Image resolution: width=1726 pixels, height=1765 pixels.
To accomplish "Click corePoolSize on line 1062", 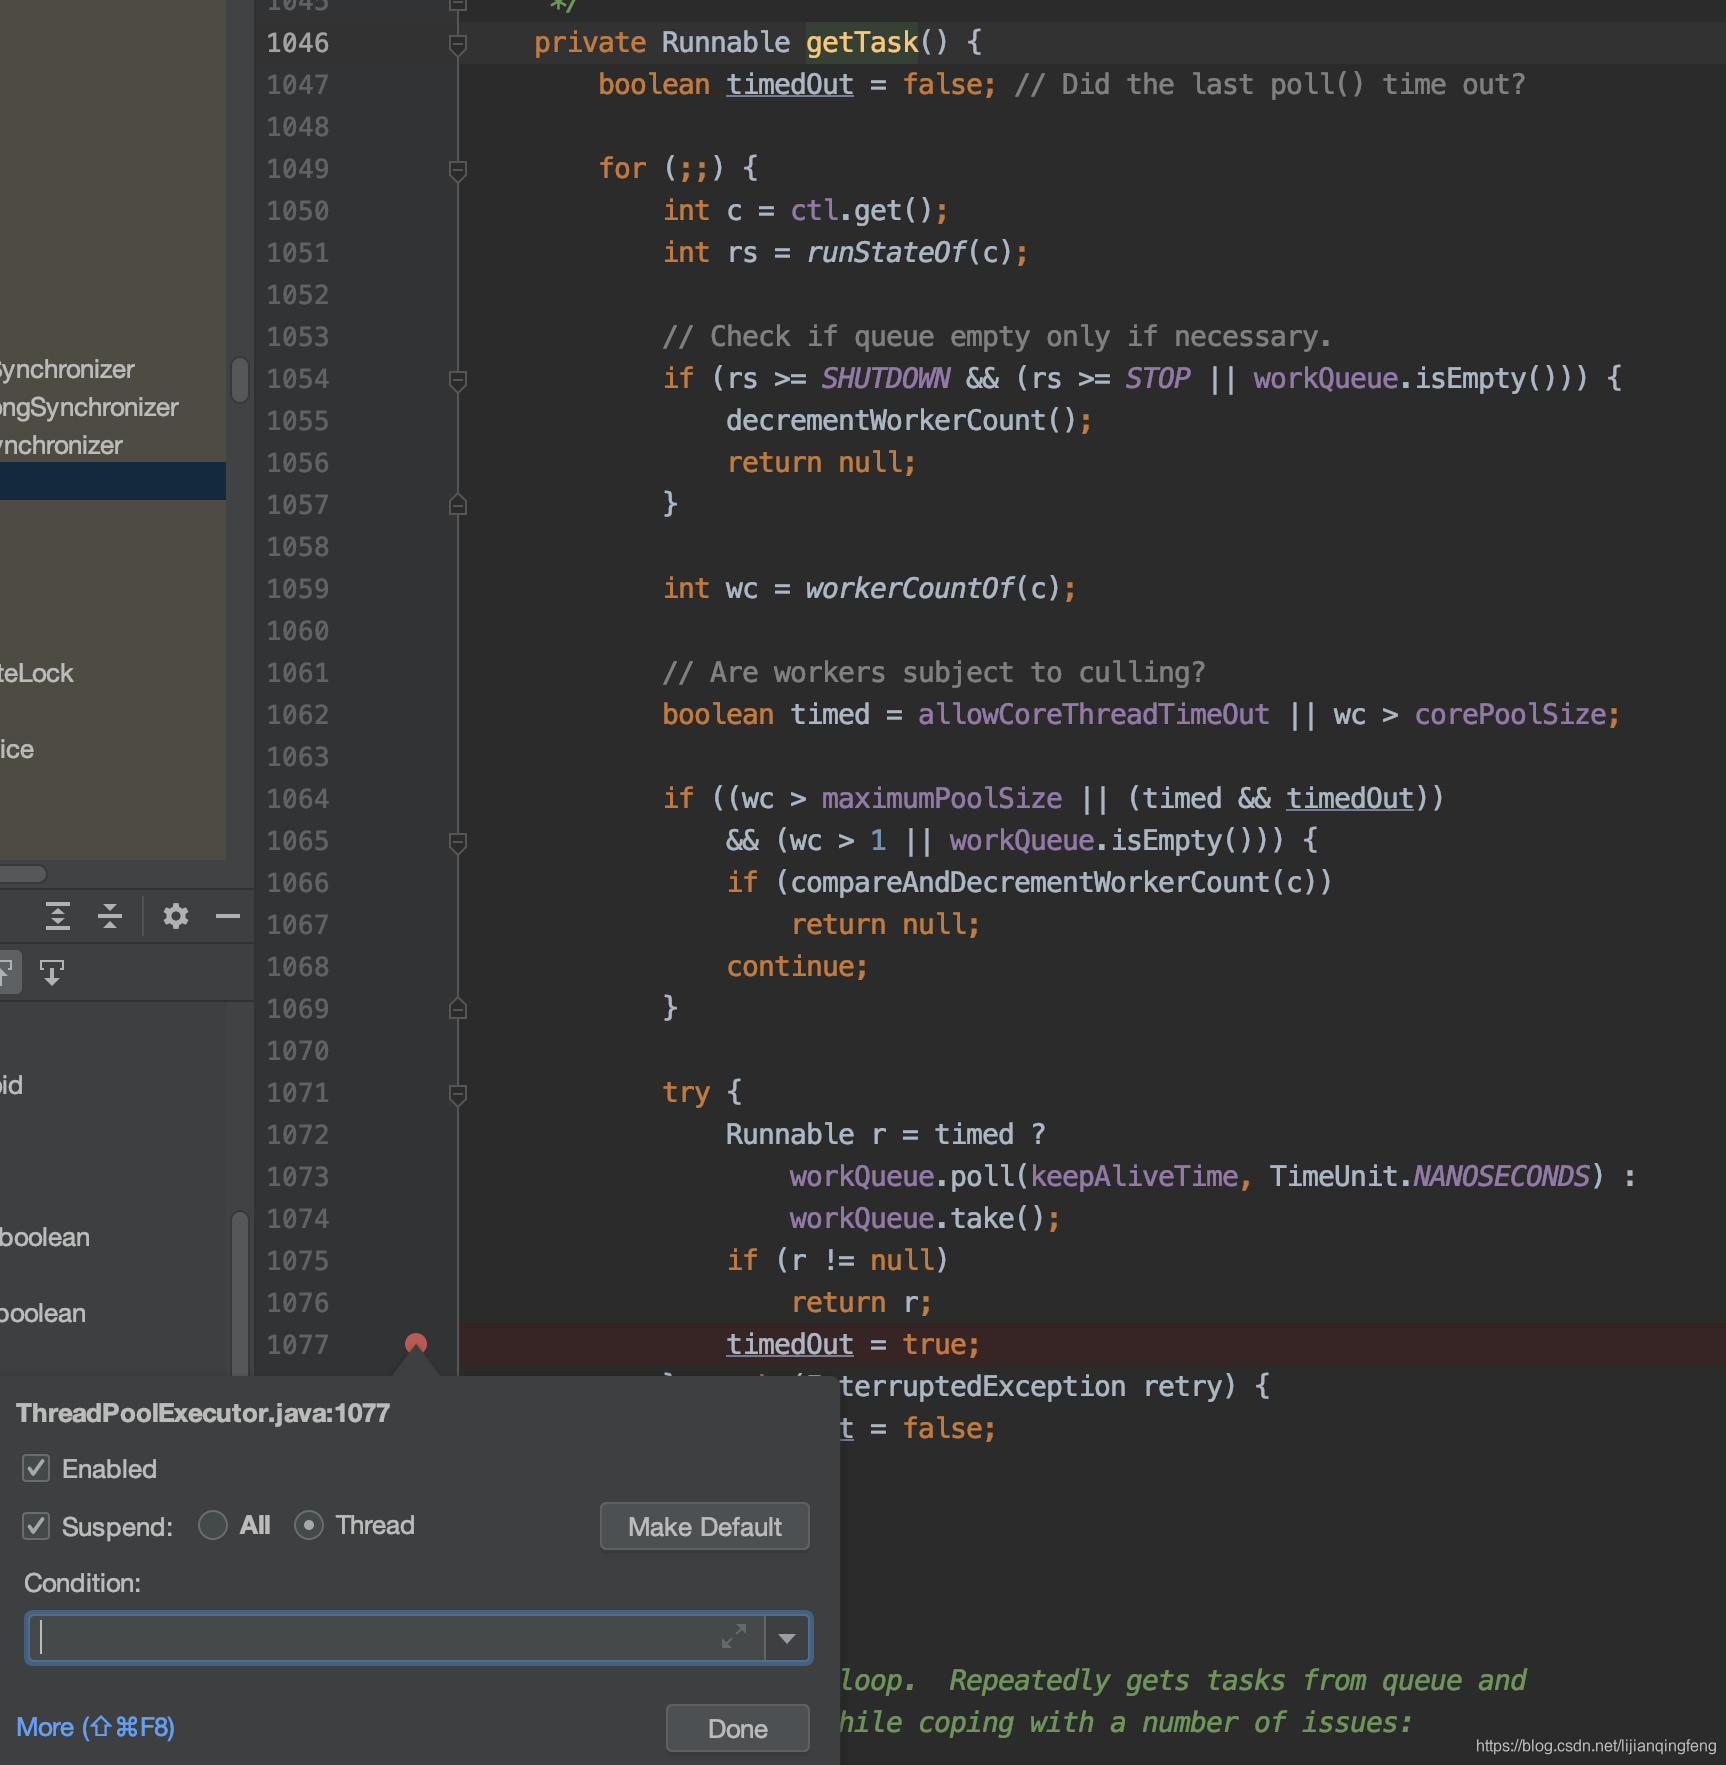I will (x=1510, y=714).
